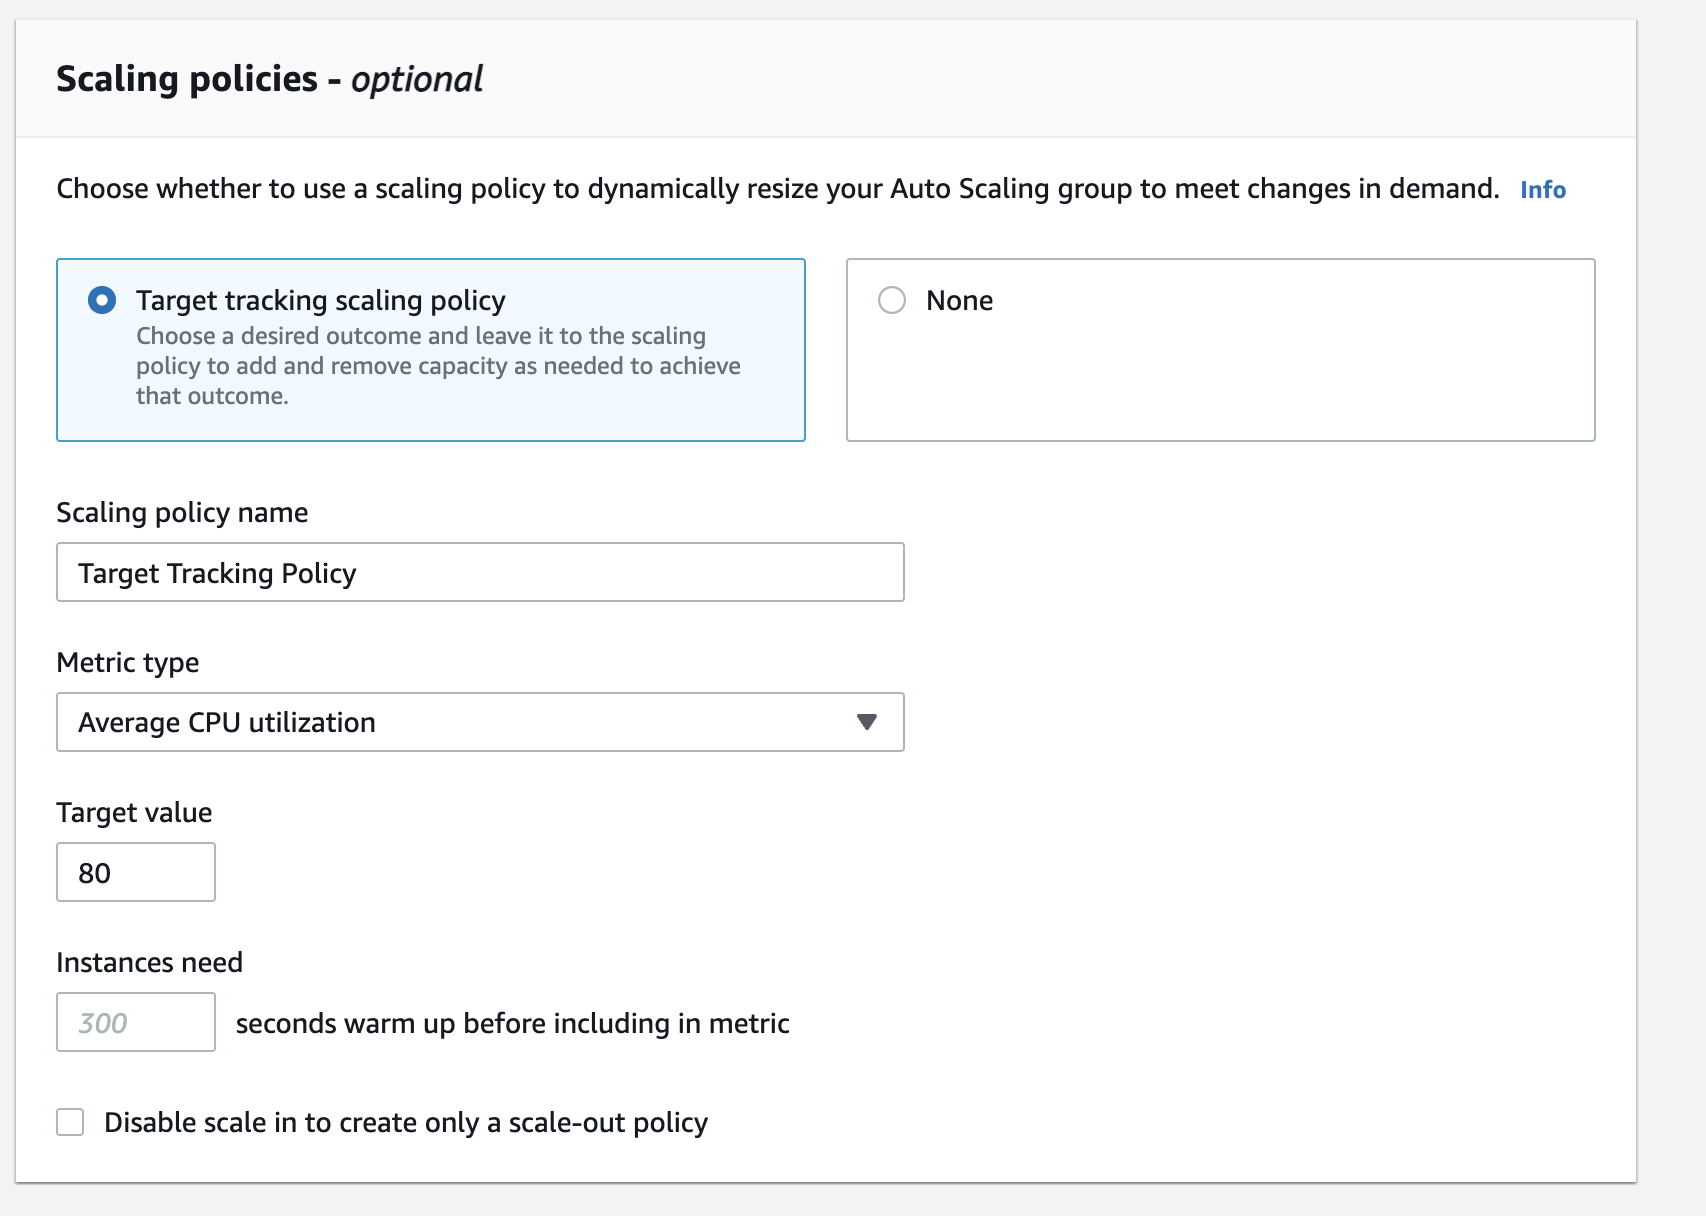Screen dimensions: 1706x1216
Task: Click the Target value label
Action: (134, 812)
